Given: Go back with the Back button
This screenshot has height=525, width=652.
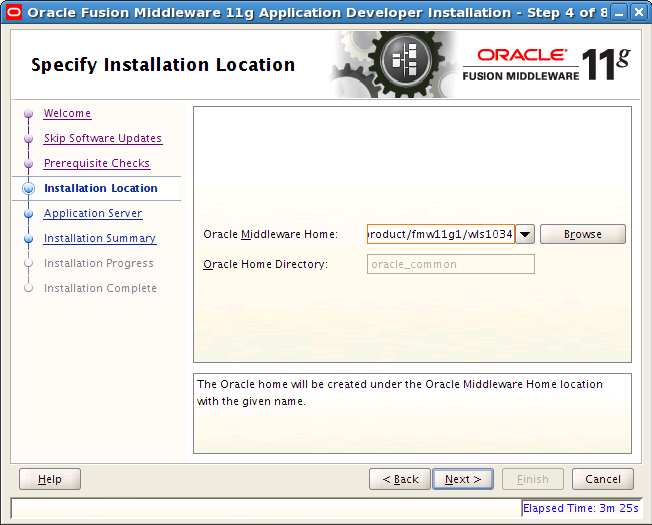Looking at the screenshot, I should tap(400, 479).
